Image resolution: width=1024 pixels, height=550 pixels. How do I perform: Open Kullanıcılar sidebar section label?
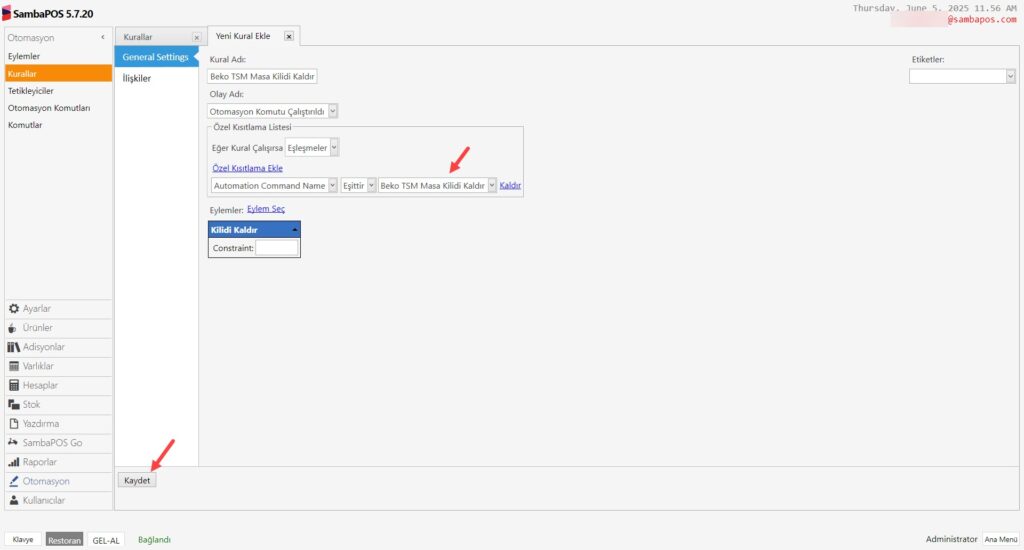(x=44, y=500)
